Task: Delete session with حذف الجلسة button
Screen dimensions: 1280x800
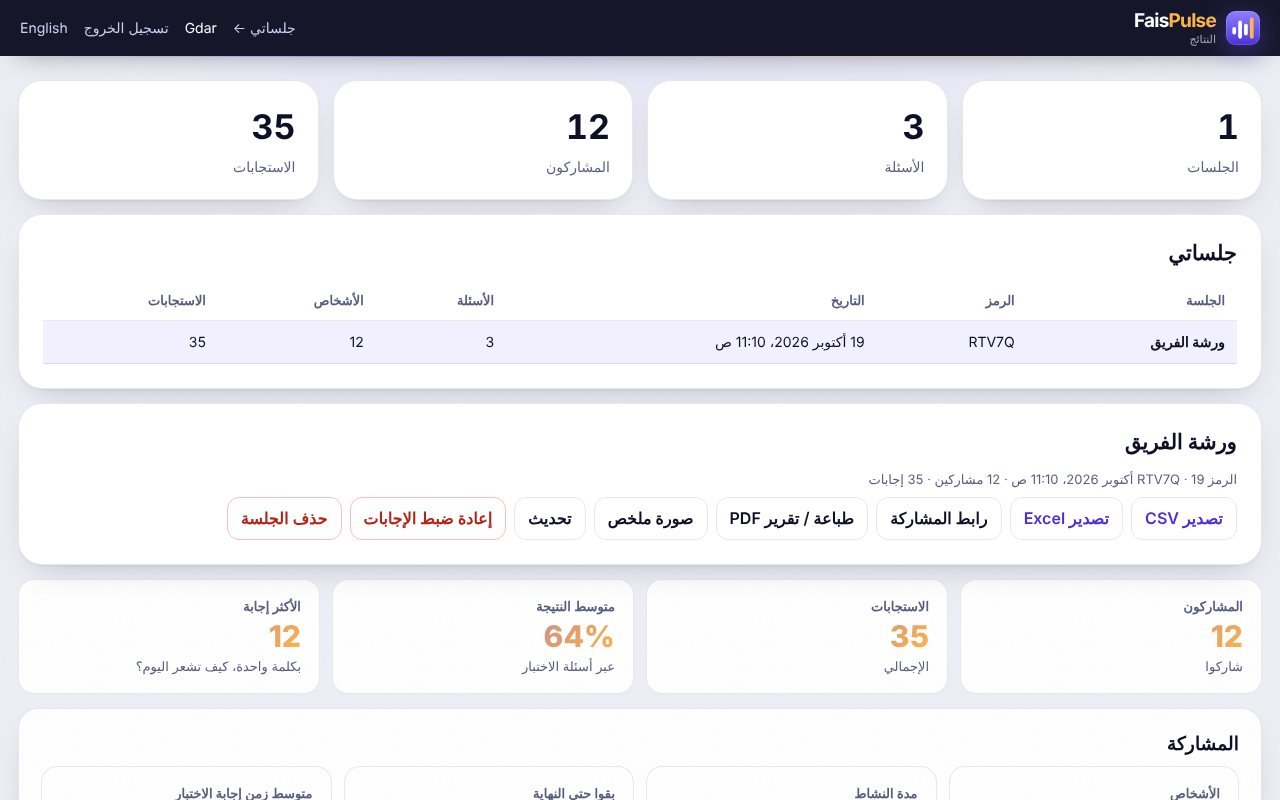Action: point(285,518)
